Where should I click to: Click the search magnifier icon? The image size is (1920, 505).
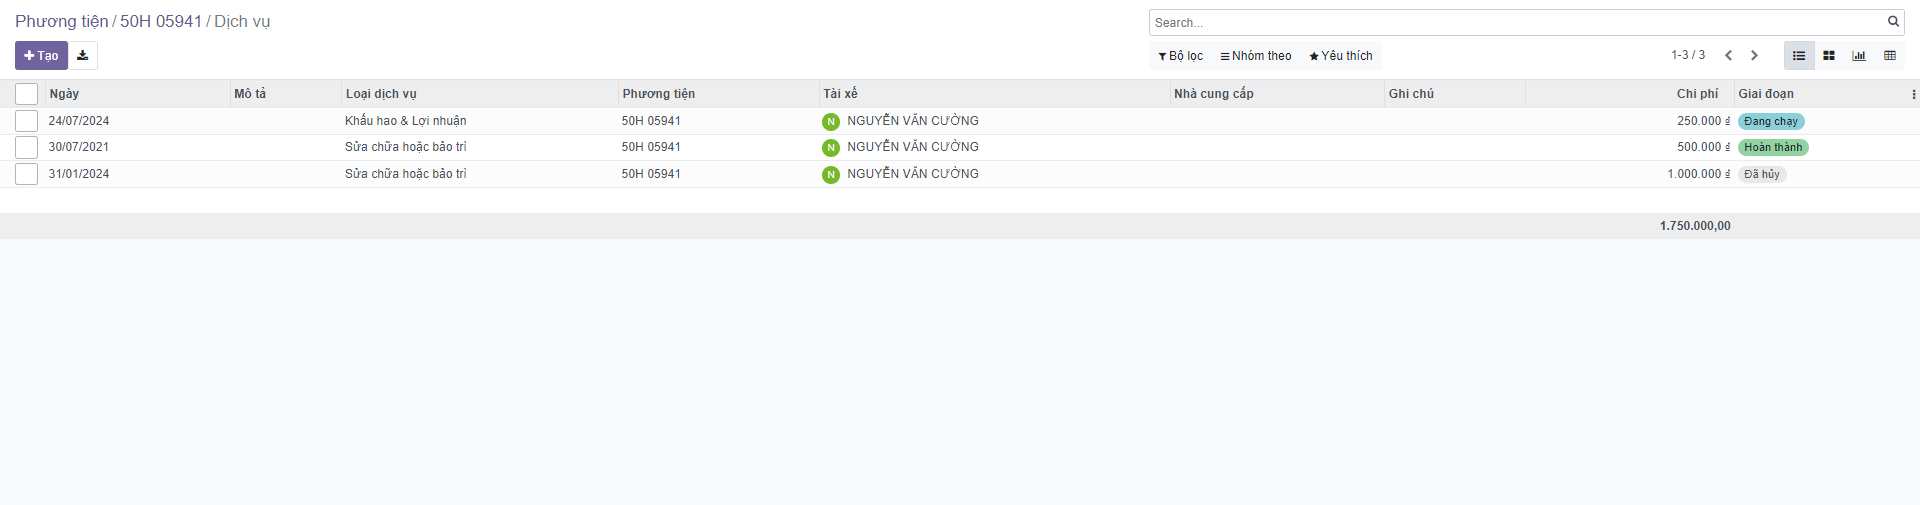(x=1893, y=22)
